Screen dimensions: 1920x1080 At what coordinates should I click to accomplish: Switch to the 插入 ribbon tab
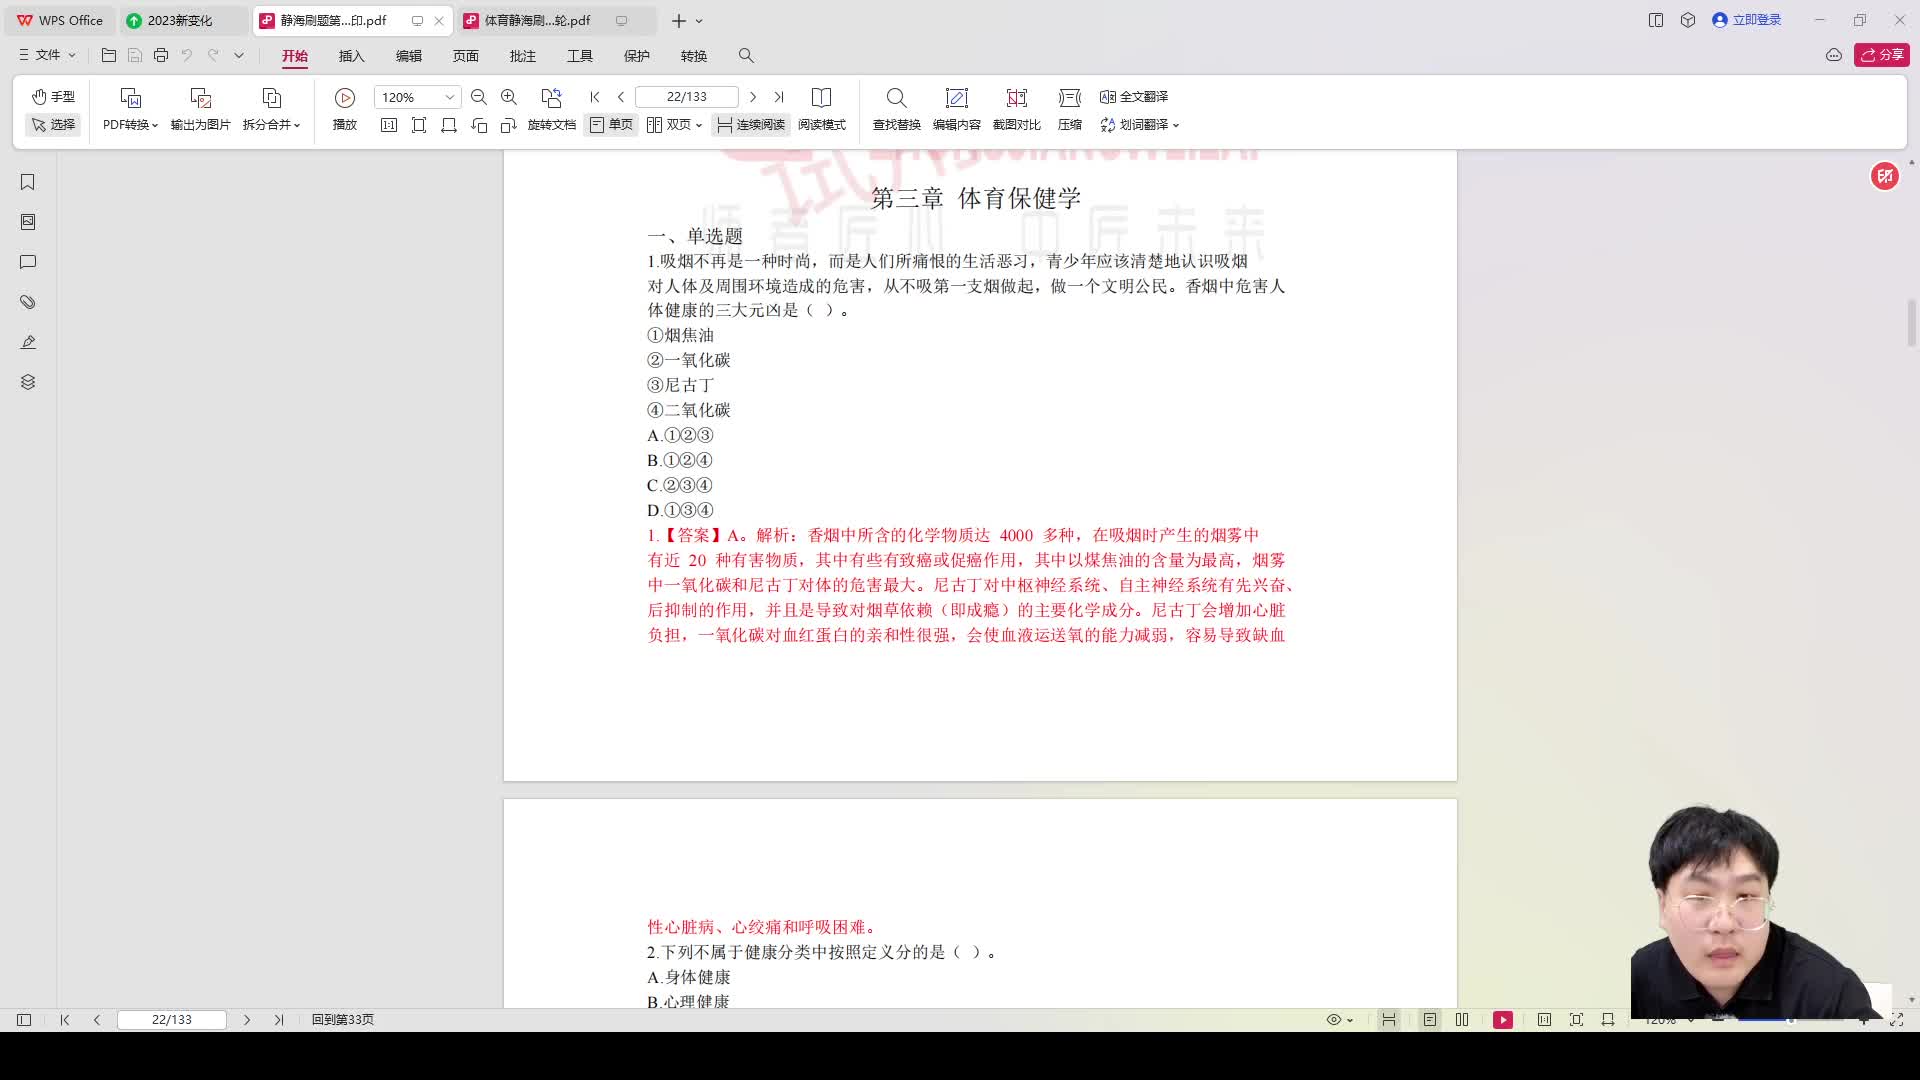351,56
